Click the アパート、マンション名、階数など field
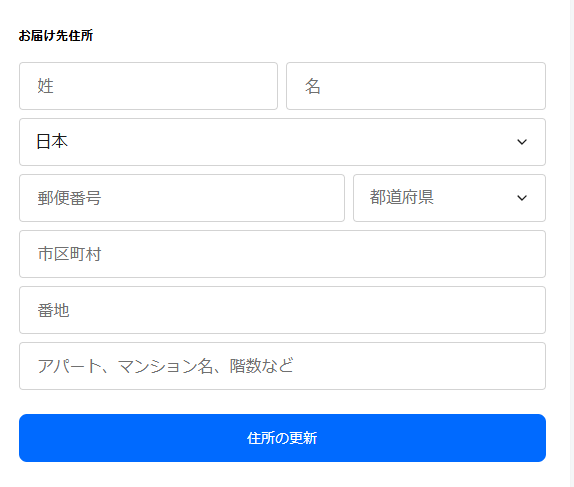This screenshot has width=574, height=487. click(x=282, y=366)
